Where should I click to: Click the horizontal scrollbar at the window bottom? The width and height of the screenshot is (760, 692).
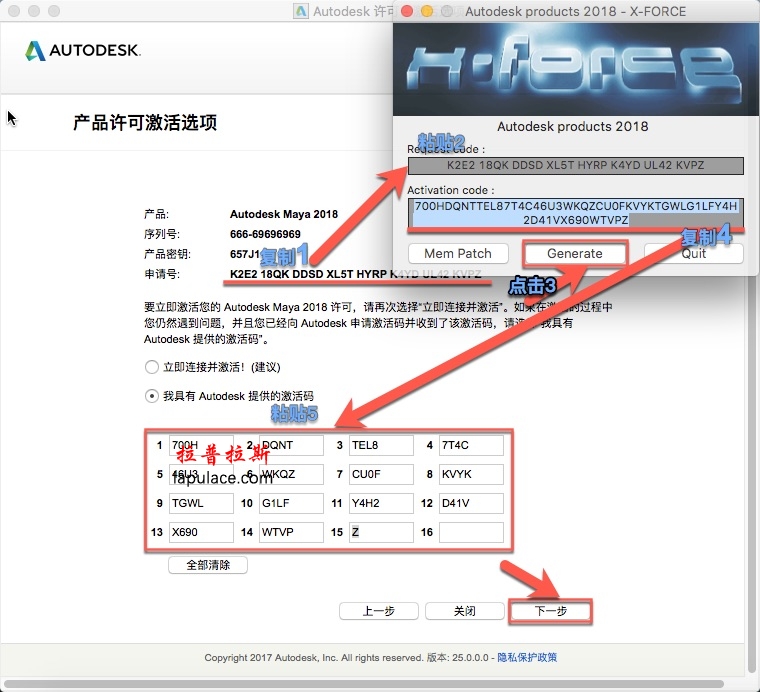(x=364, y=684)
